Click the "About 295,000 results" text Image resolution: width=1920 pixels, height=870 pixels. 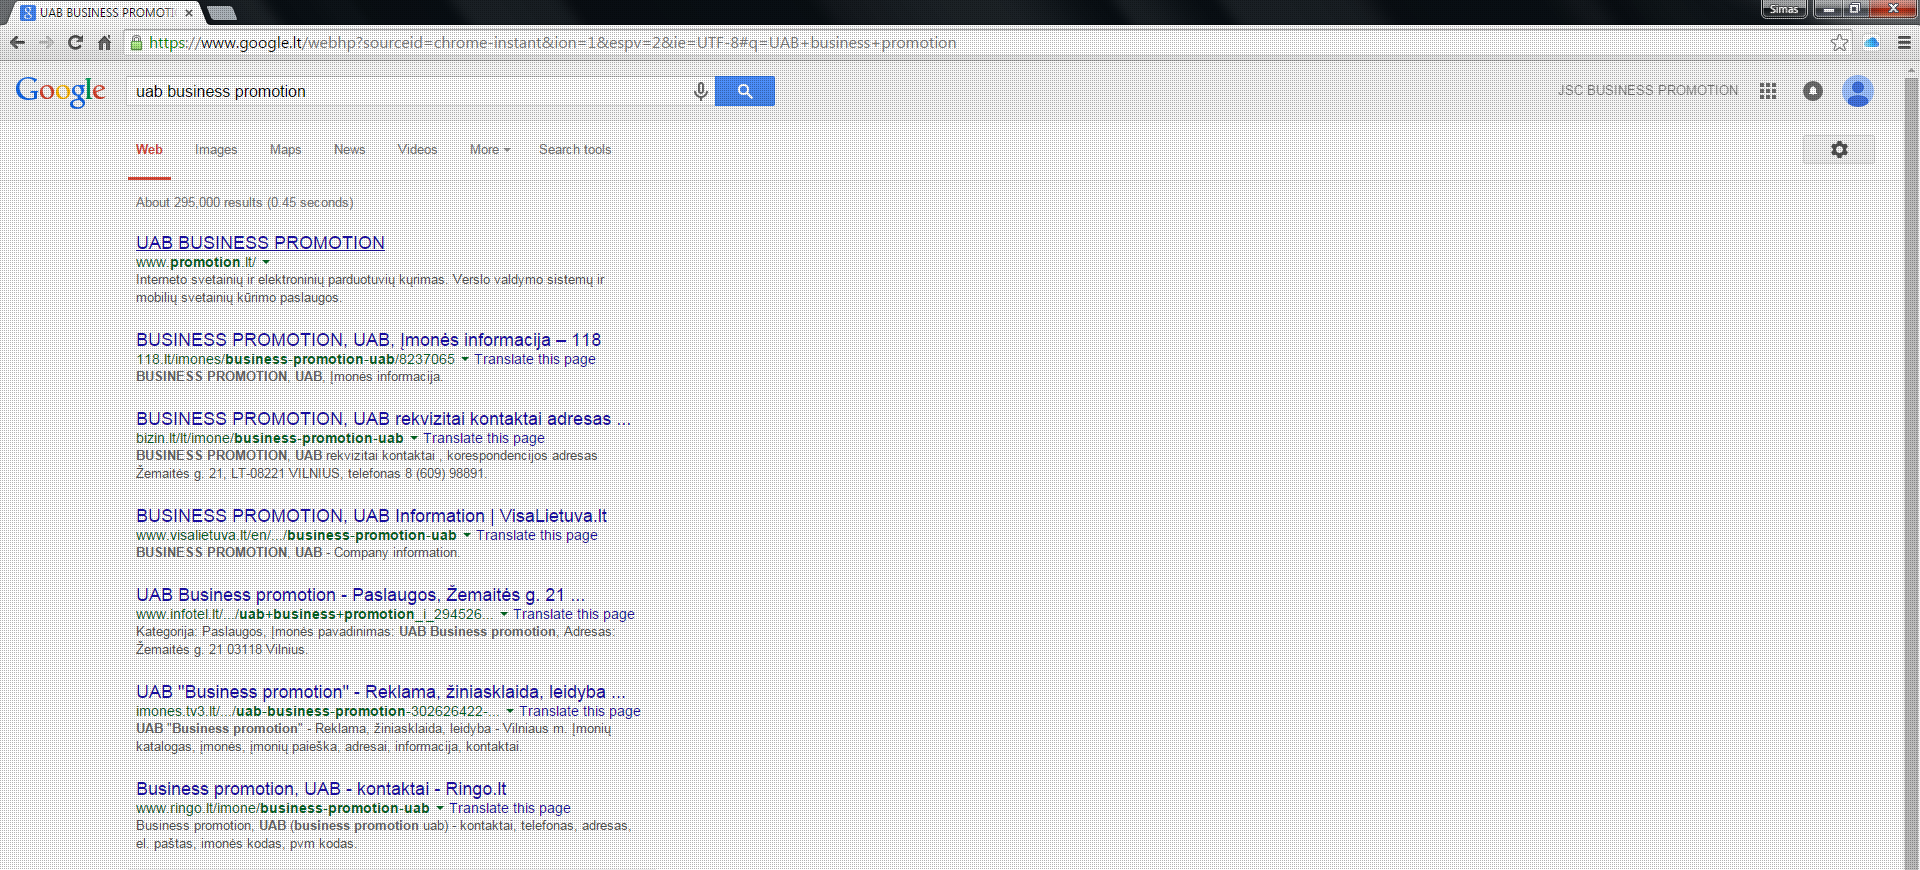click(199, 202)
